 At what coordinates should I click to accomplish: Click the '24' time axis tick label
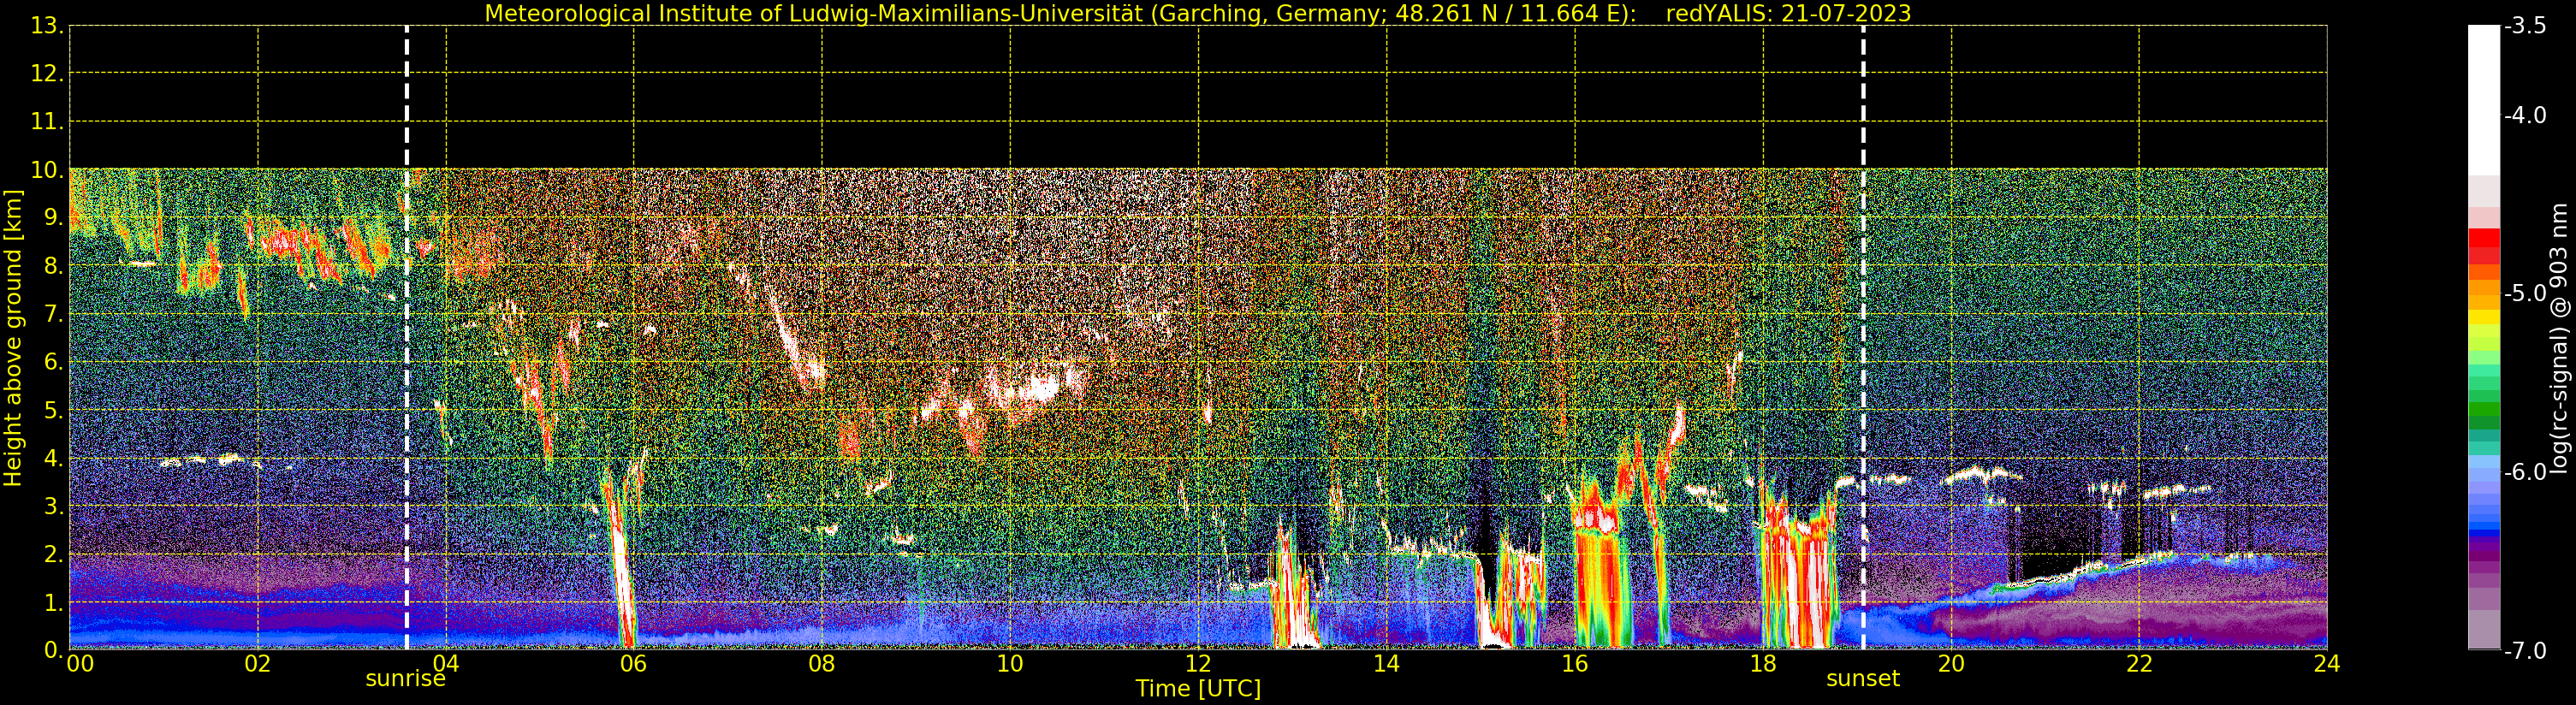2327,664
